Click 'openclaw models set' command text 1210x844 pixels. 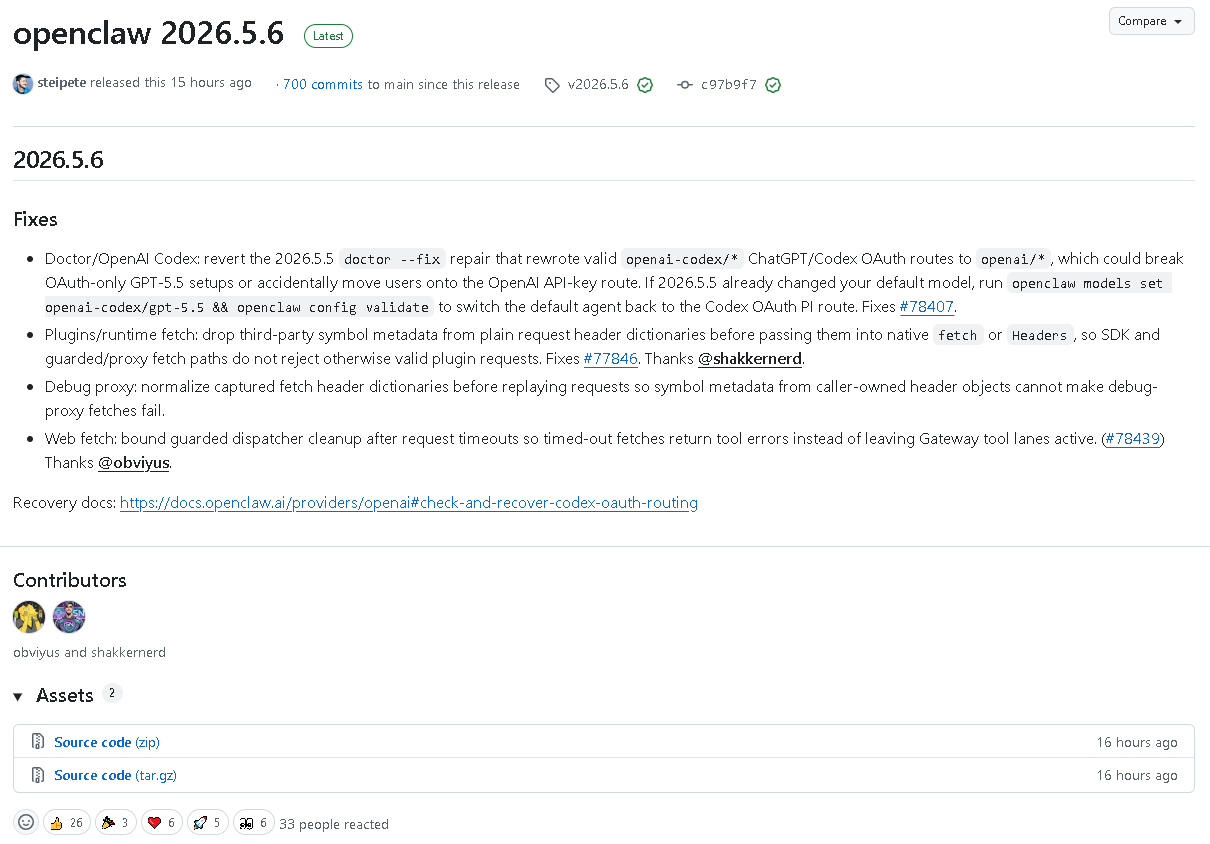coord(1088,283)
